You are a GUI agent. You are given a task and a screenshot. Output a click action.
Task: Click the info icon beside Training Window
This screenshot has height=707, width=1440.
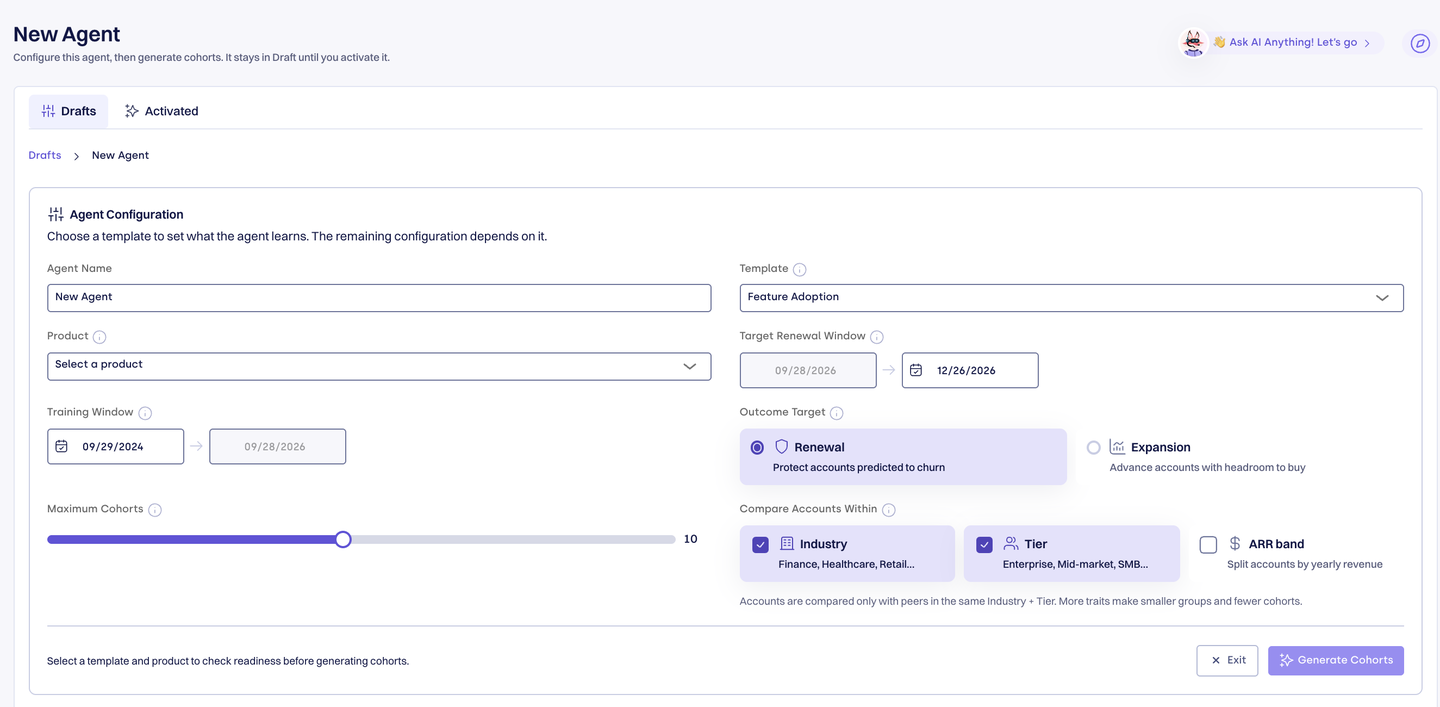(145, 413)
